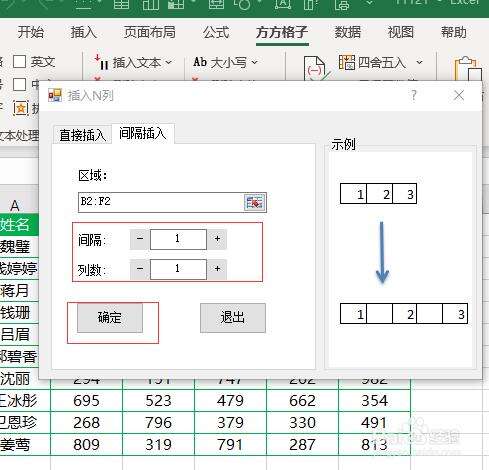
Task: Select the cell containing 319
Action: coord(158,445)
